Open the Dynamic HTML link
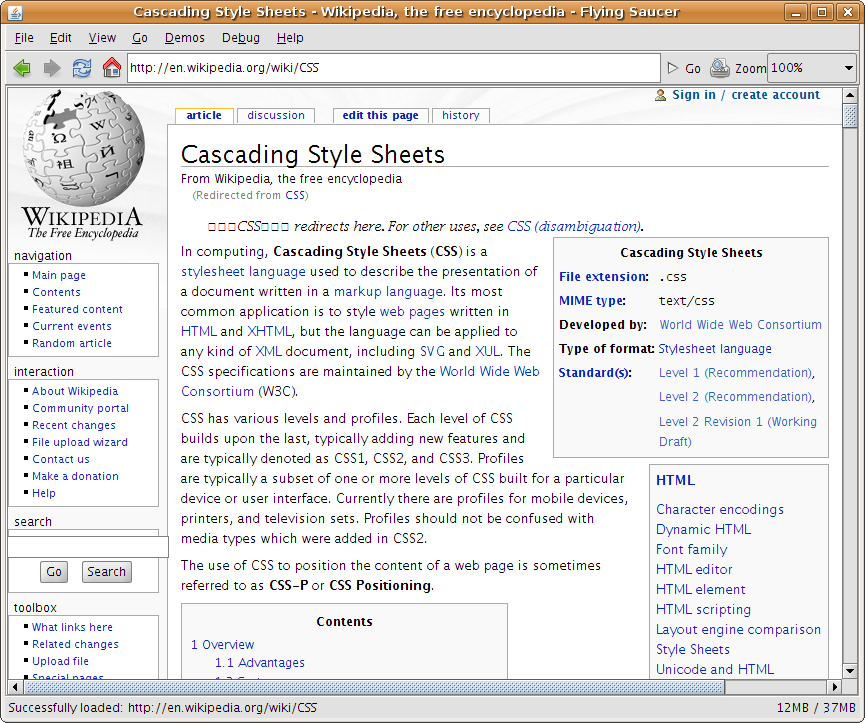The height and width of the screenshot is (723, 865). pos(703,529)
